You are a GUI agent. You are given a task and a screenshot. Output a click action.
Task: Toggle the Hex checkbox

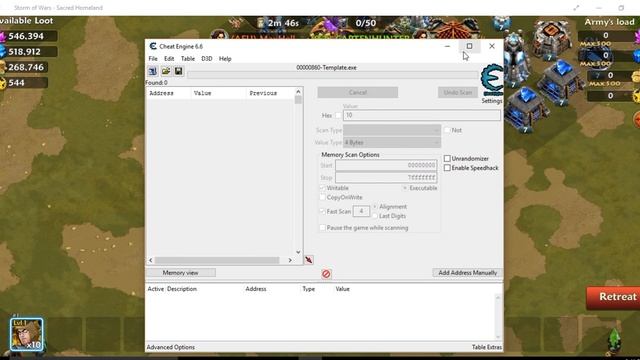338,116
